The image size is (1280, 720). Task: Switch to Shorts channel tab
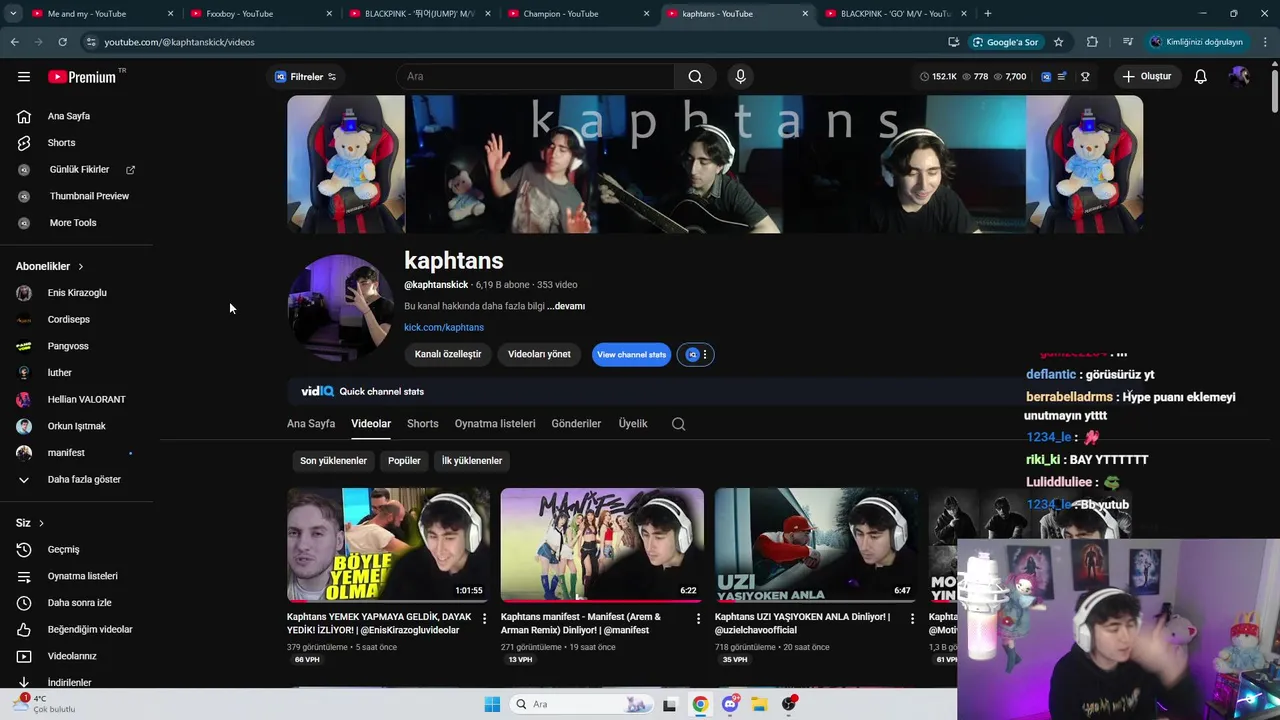(x=422, y=424)
